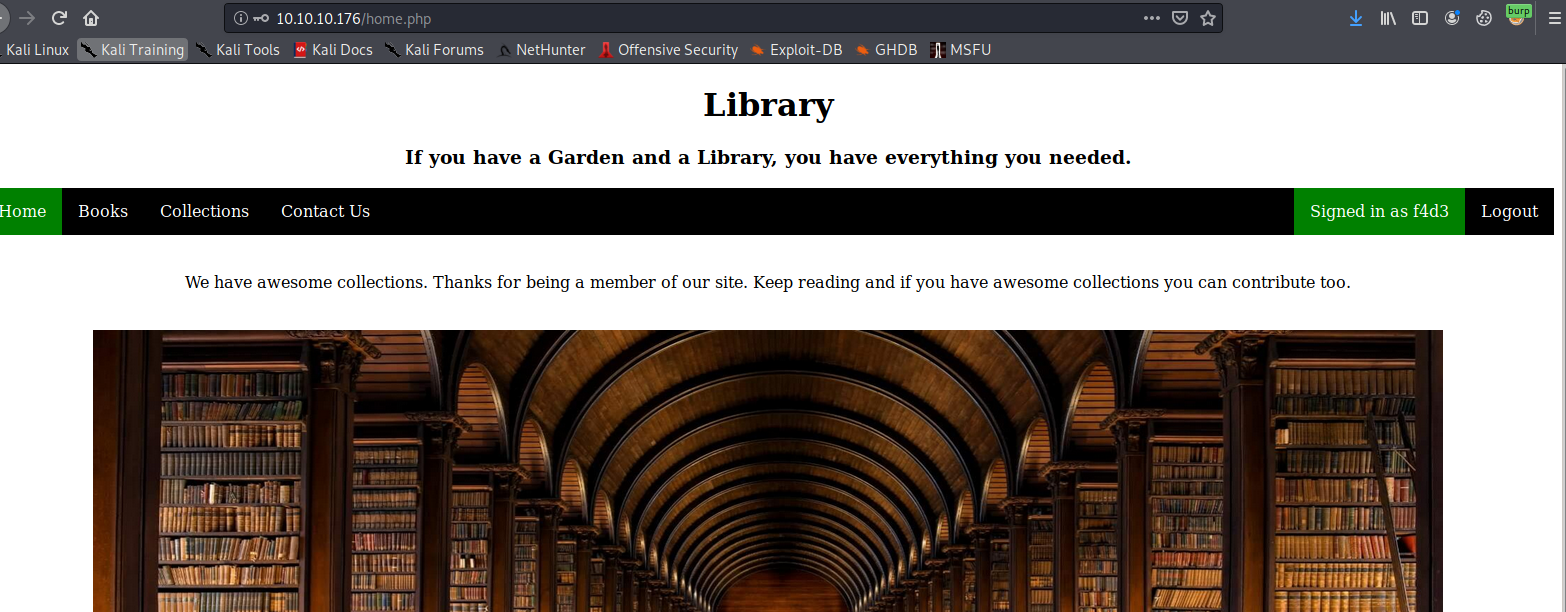1566x612 pixels.
Task: Click the address bar URL field
Action: click(700, 18)
